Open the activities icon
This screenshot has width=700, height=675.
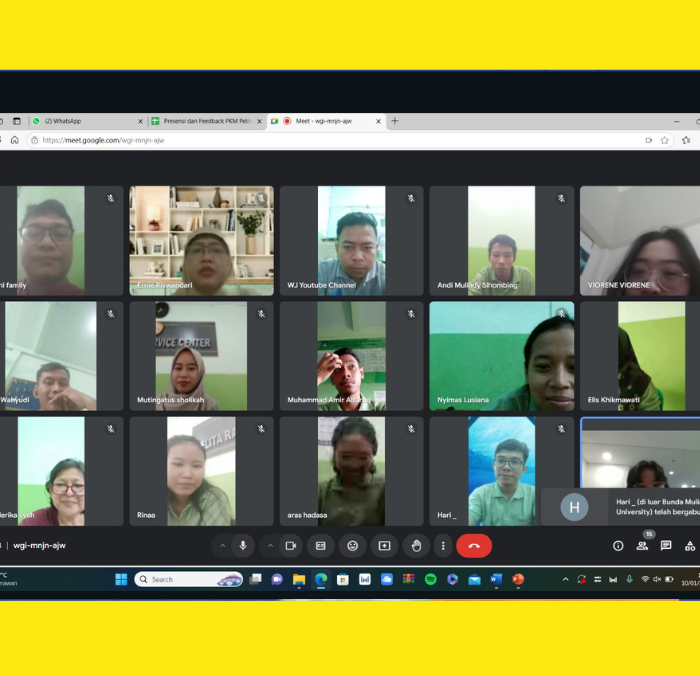690,546
